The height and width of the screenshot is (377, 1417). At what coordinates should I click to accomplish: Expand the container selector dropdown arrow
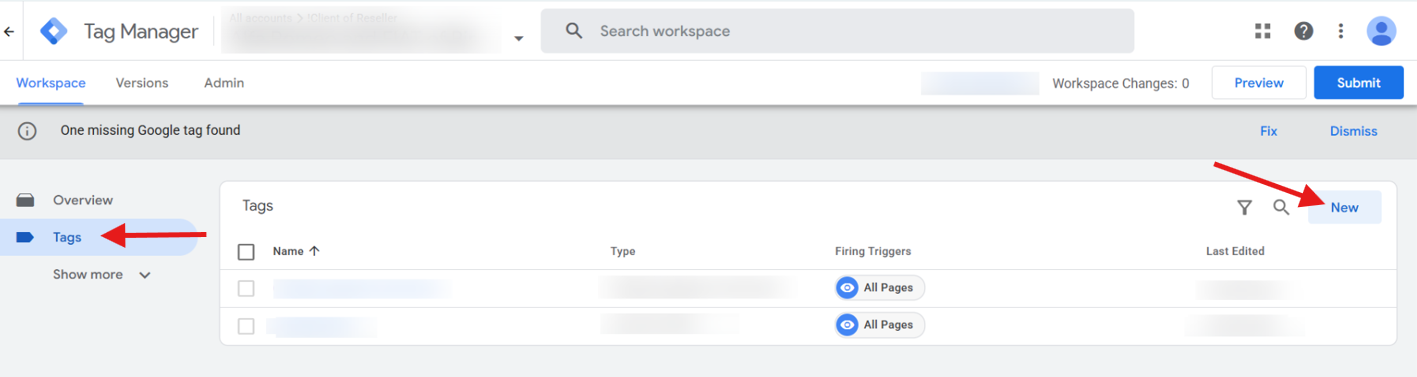[518, 39]
